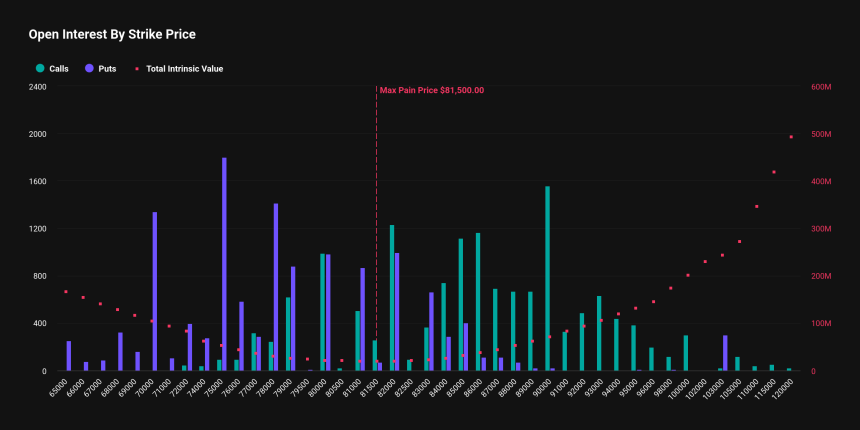Select the Puts bar at 78000 strike
The width and height of the screenshot is (860, 430).
coord(276,287)
